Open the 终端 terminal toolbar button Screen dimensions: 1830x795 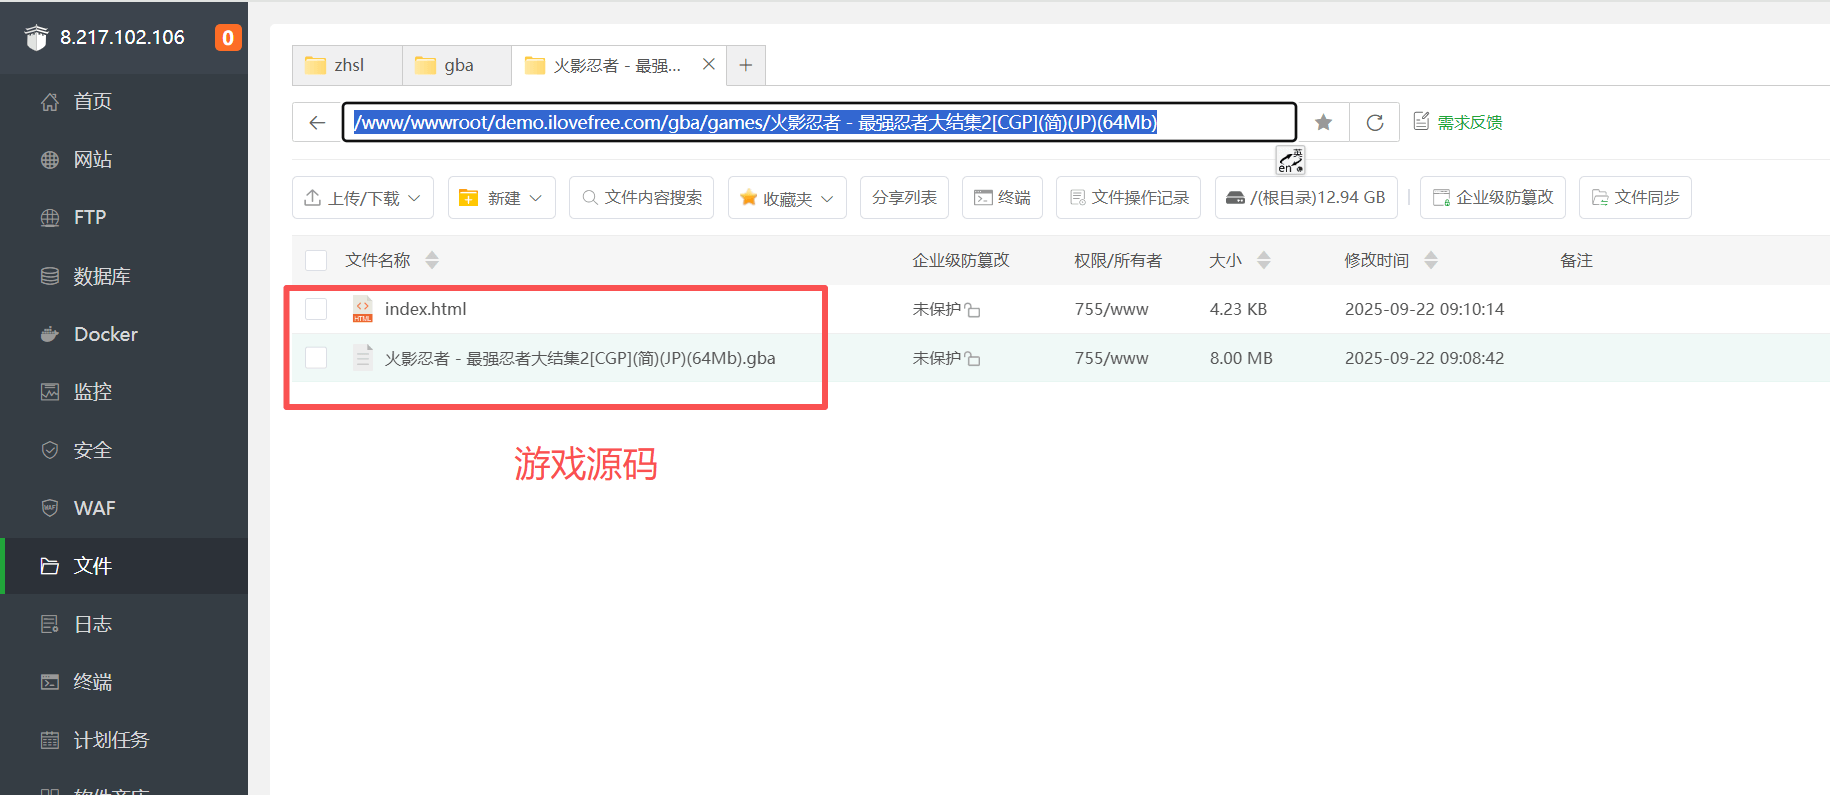(1002, 198)
